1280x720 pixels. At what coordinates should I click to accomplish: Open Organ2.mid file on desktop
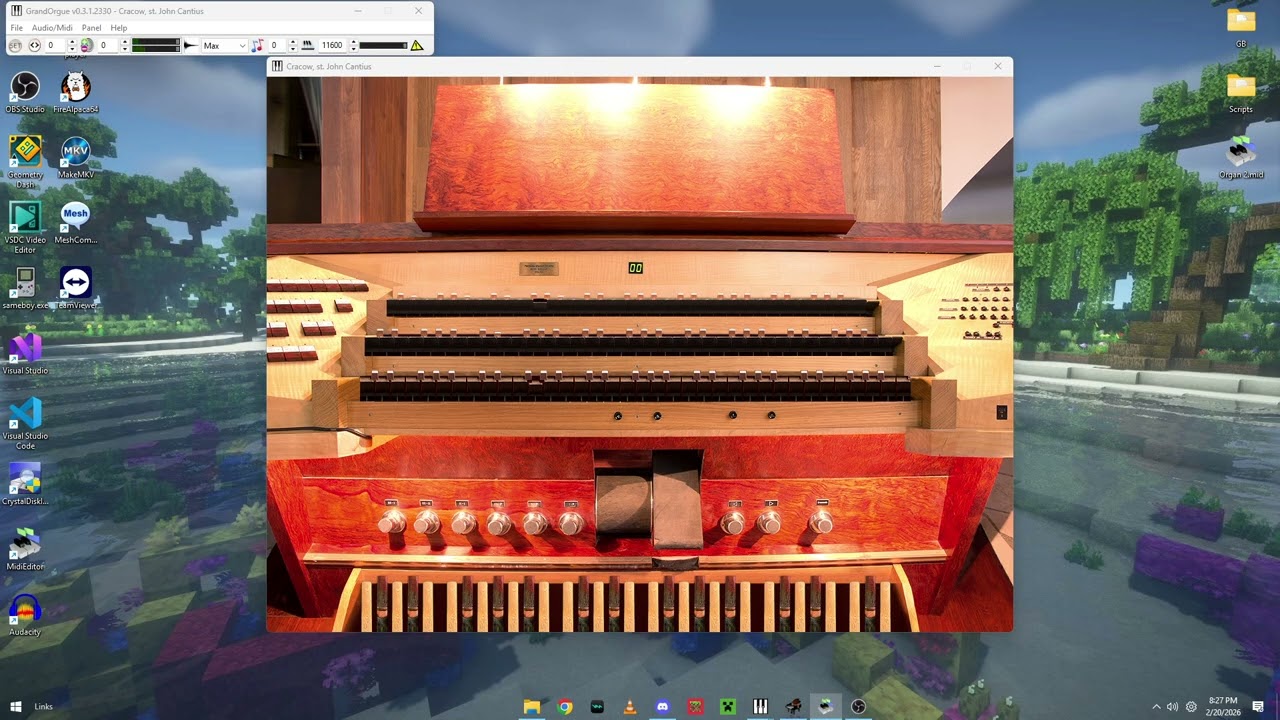(x=1241, y=157)
